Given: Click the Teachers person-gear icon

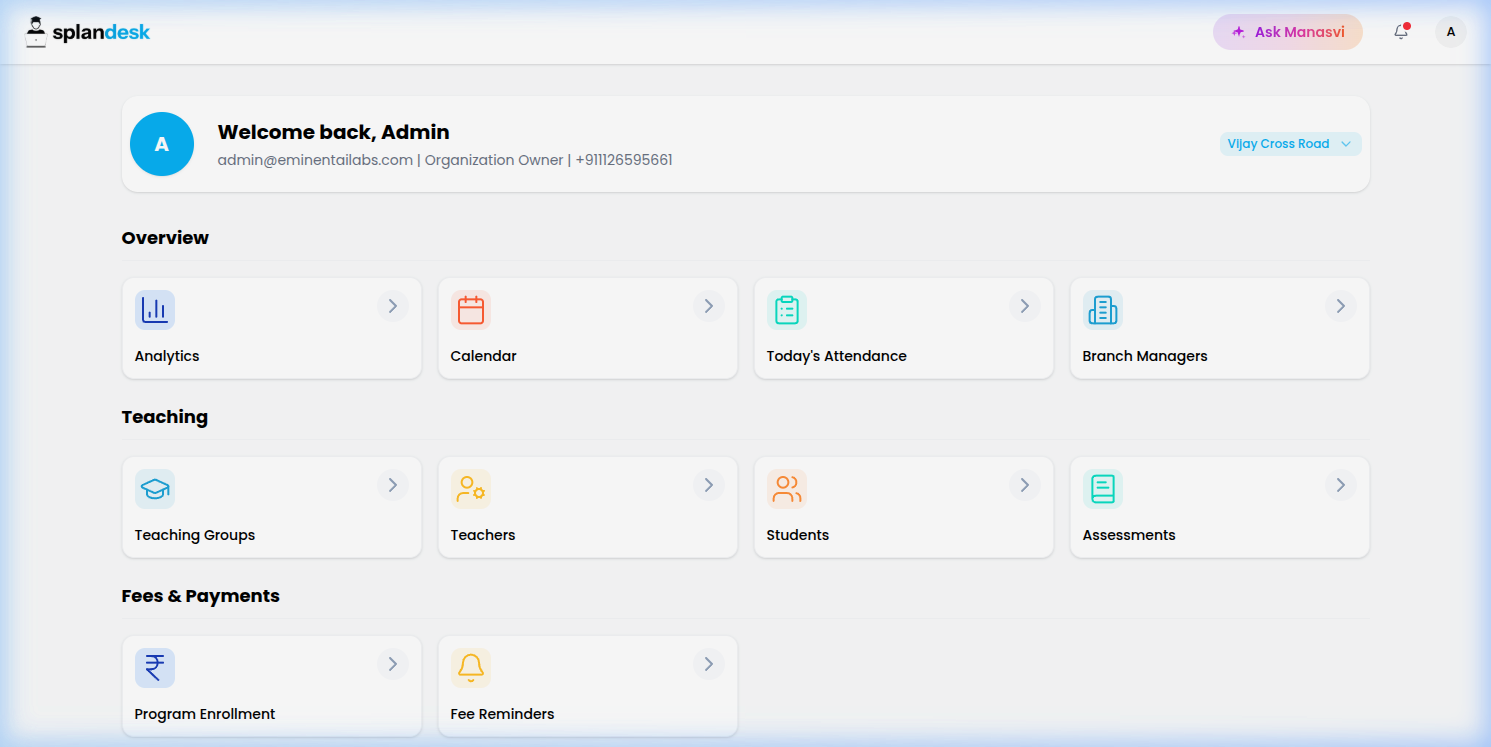Looking at the screenshot, I should [471, 489].
